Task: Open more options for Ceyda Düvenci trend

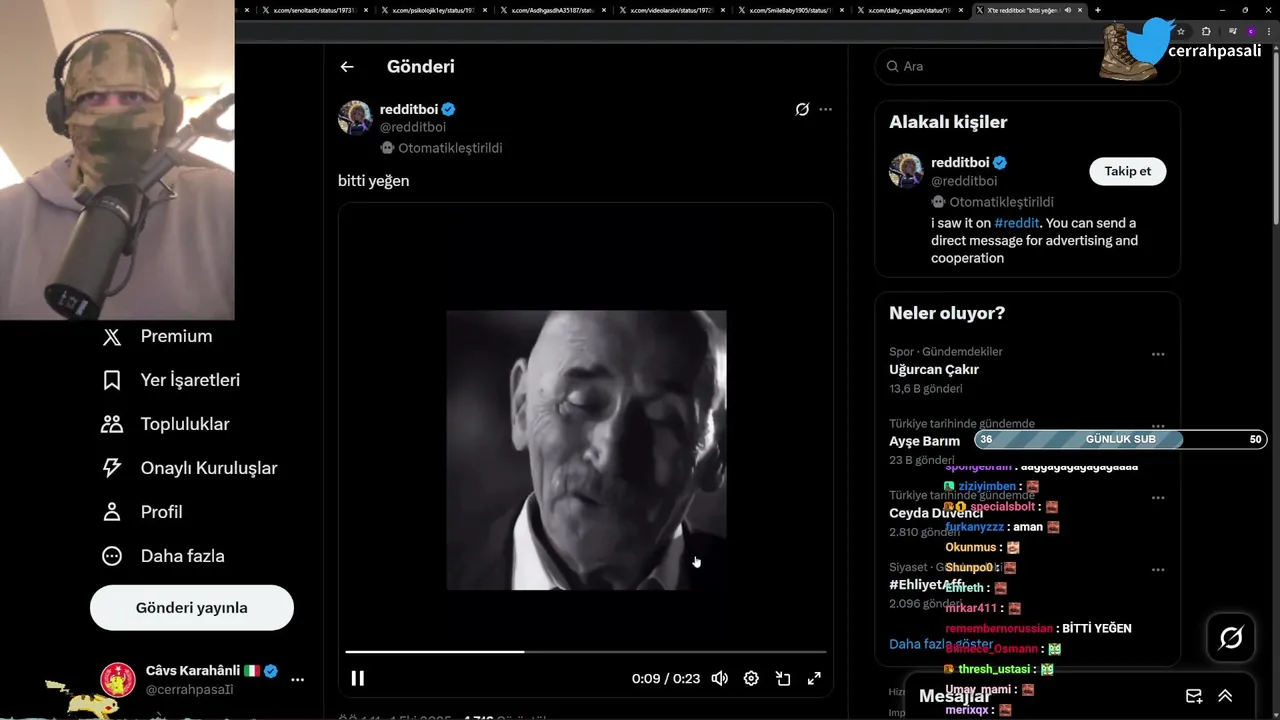Action: click(1158, 498)
